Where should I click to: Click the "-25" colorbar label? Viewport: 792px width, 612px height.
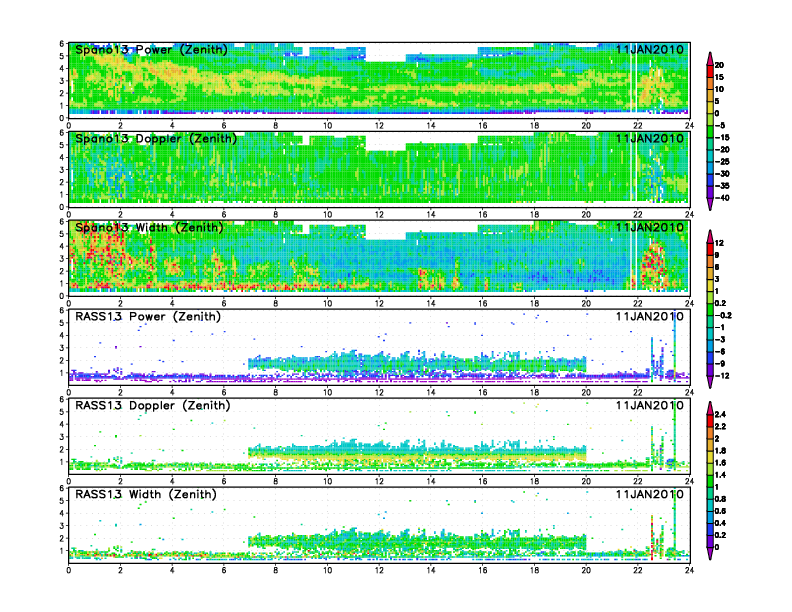click(x=722, y=162)
